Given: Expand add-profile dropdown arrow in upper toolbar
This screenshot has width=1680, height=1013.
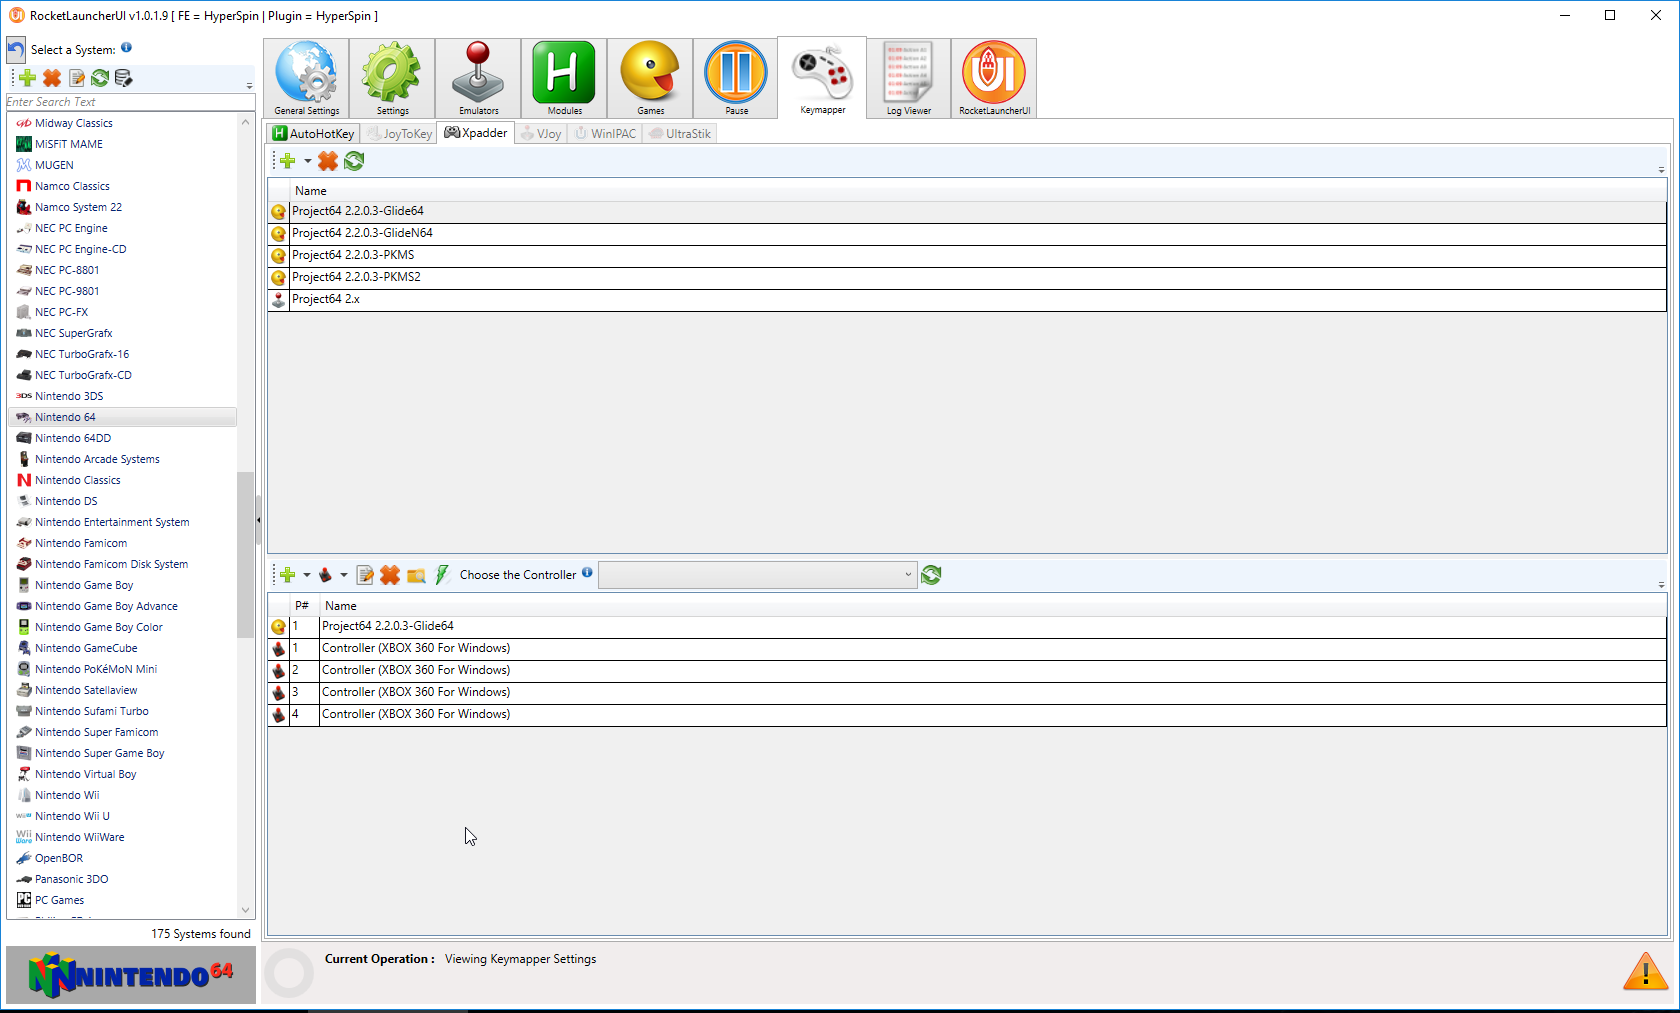Looking at the screenshot, I should (307, 161).
